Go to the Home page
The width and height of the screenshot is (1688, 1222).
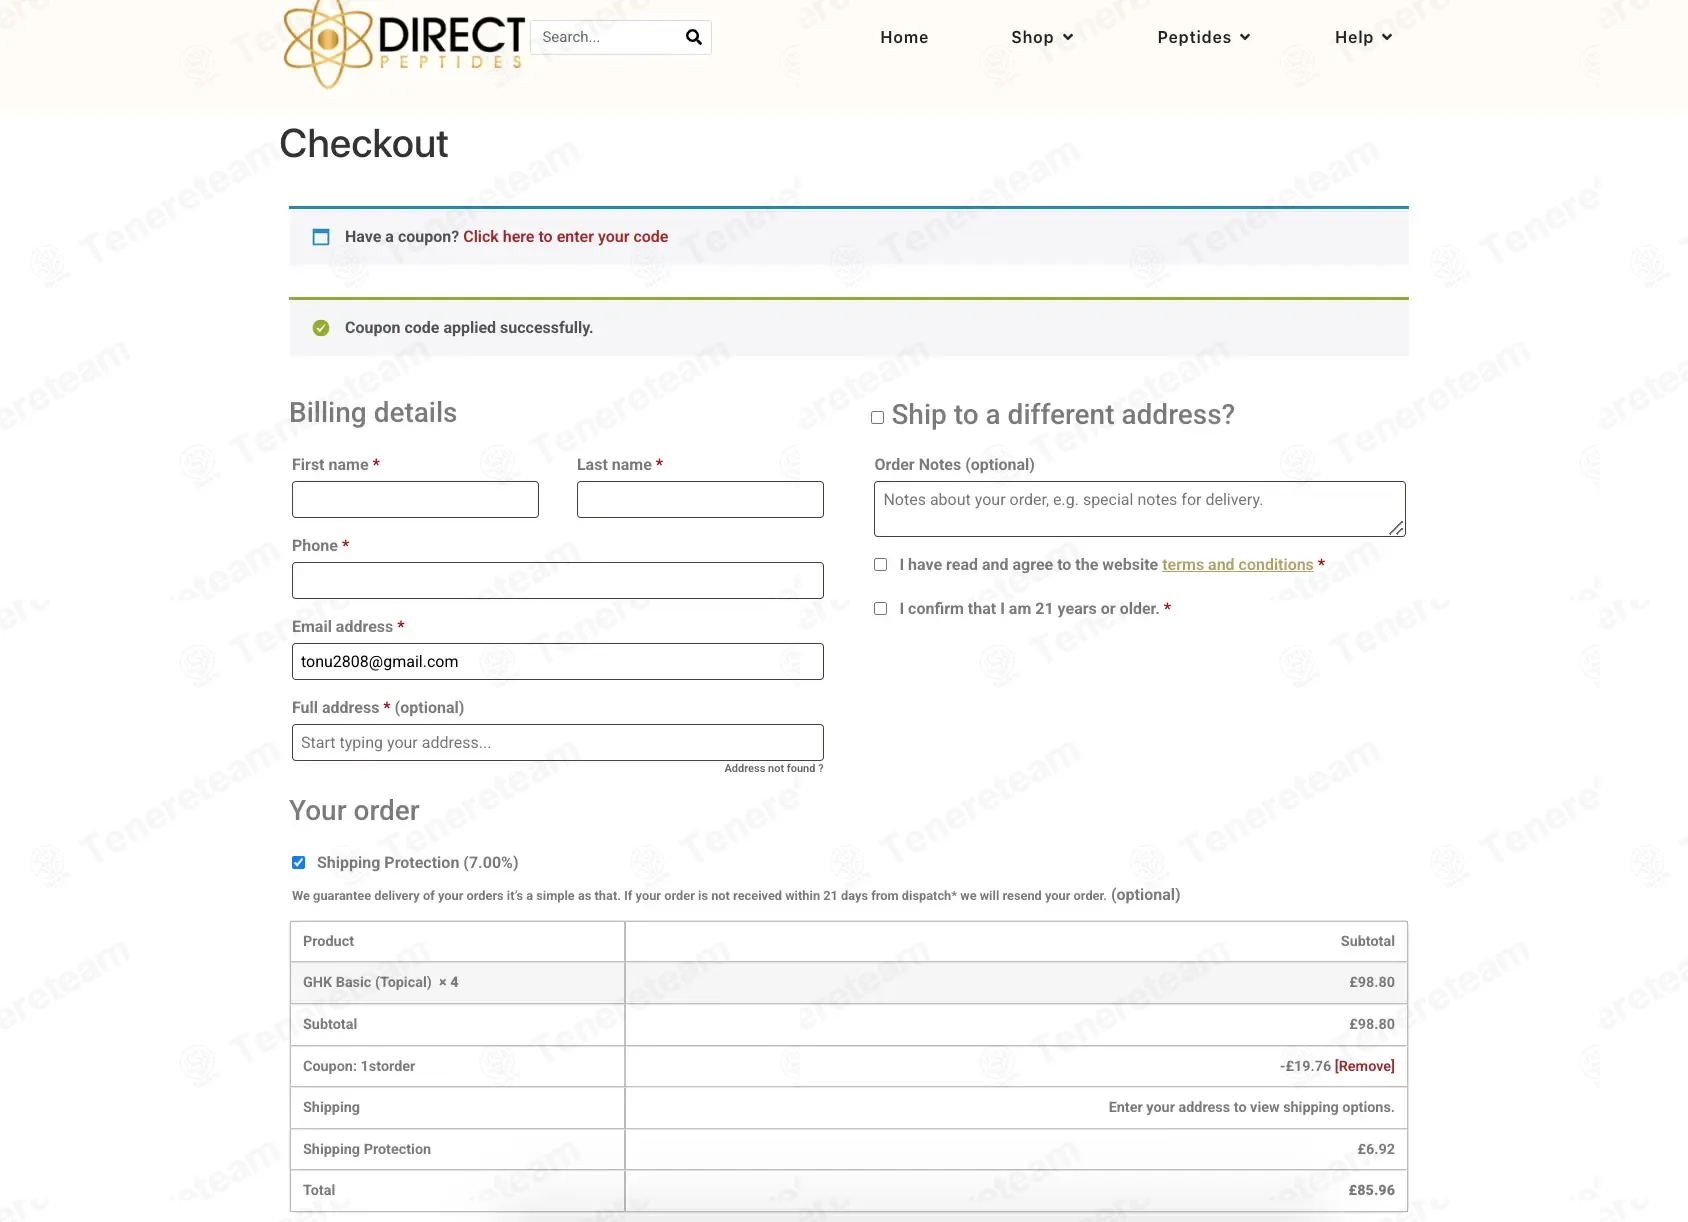(904, 37)
